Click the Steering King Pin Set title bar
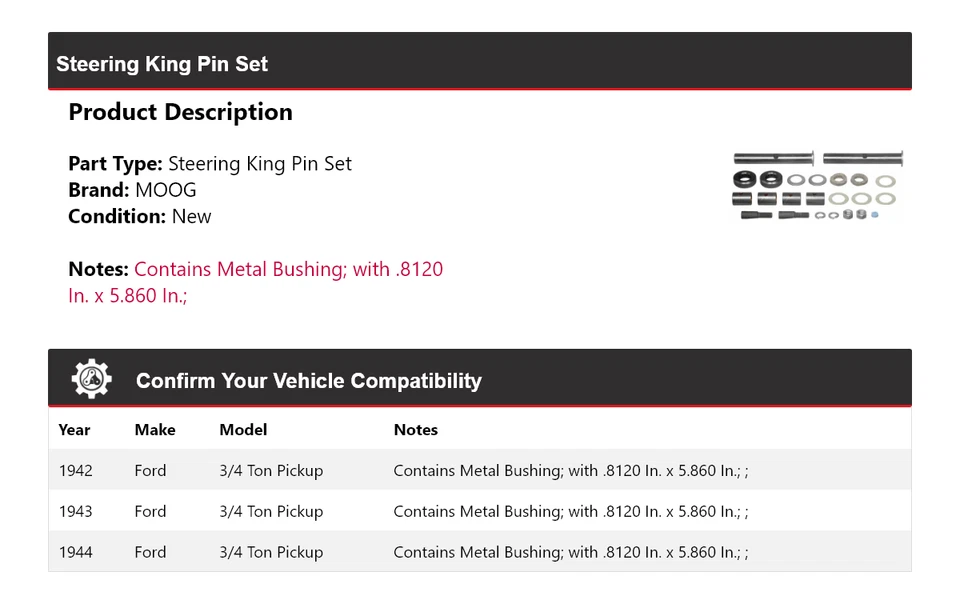 (x=162, y=64)
